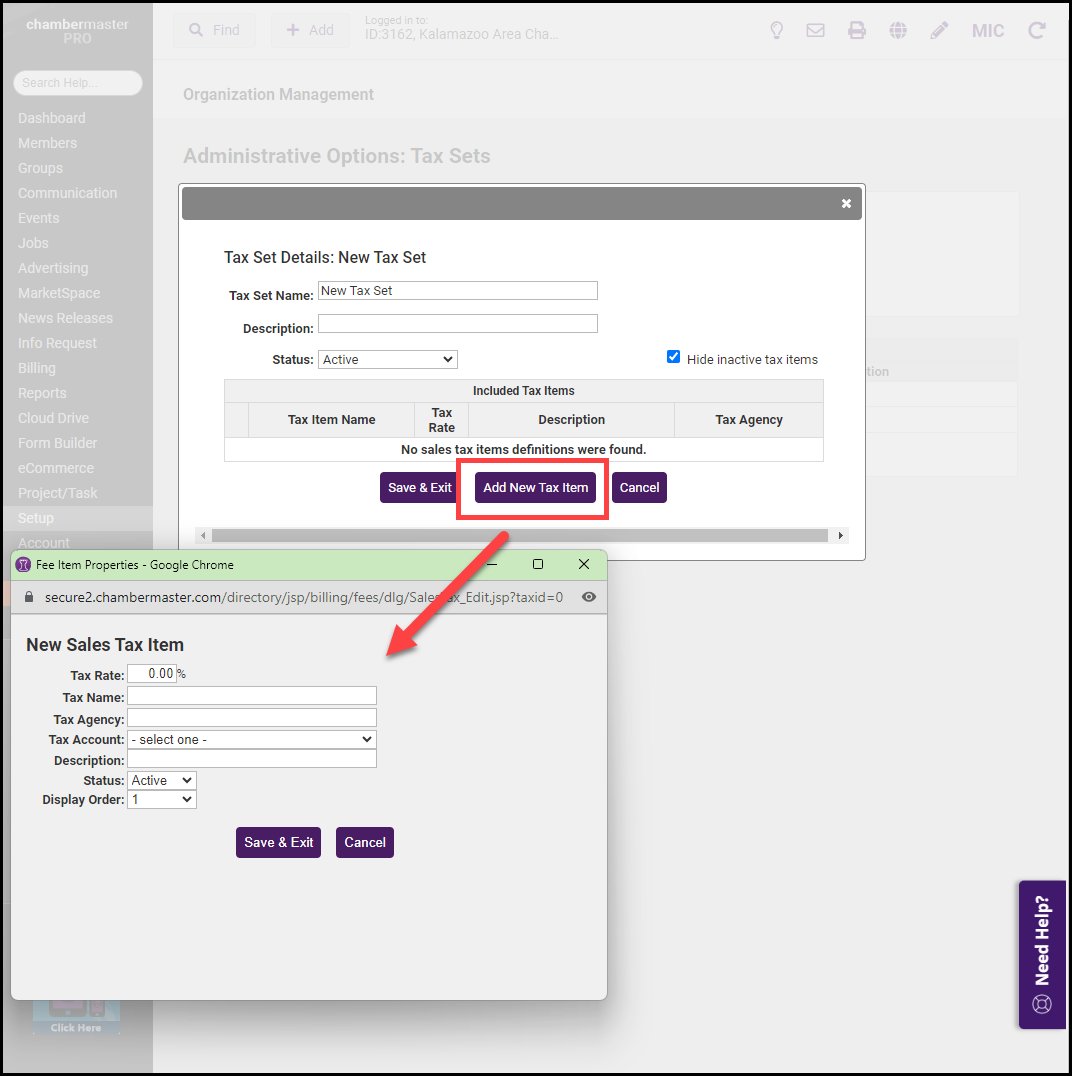Screen dimensions: 1072x1076
Task: Open Billing in the sidebar menu
Action: 37,368
